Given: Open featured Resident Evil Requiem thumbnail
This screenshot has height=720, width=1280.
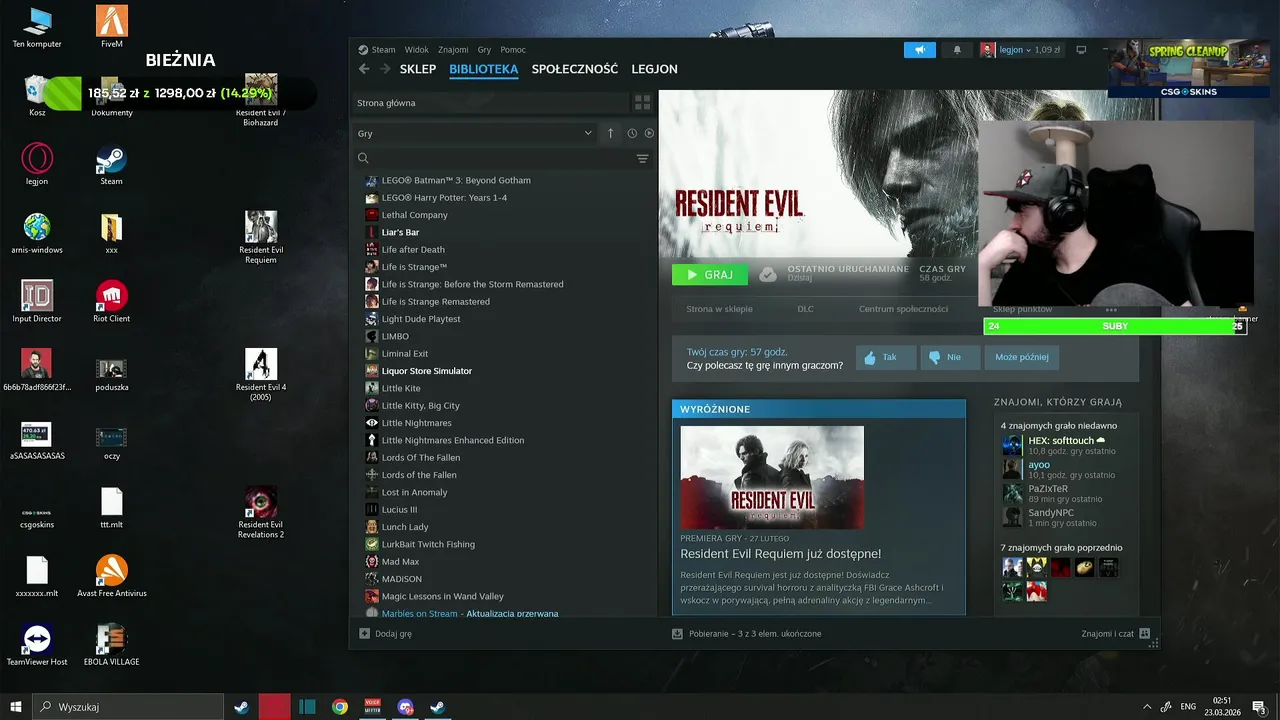Looking at the screenshot, I should coord(772,477).
